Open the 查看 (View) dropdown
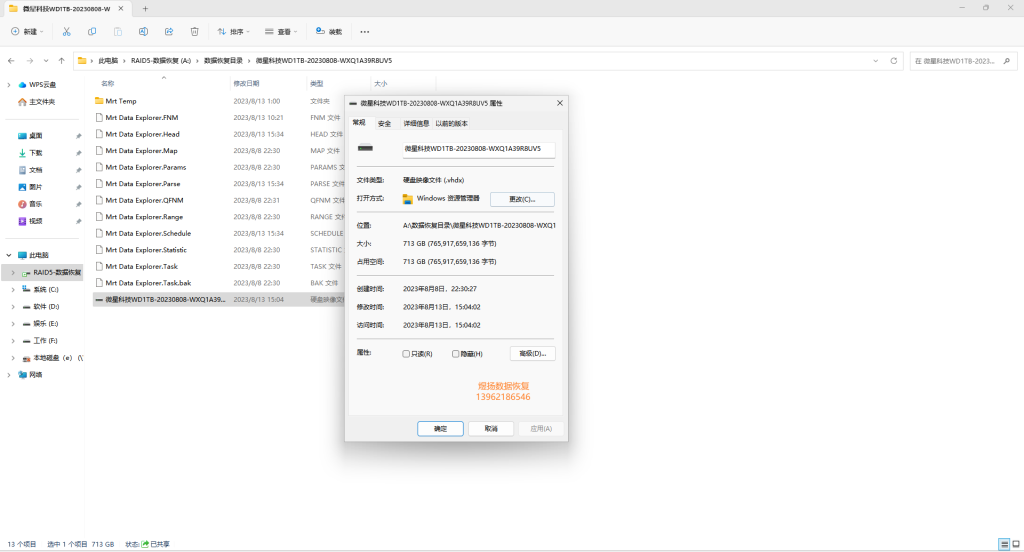 pyautogui.click(x=281, y=31)
